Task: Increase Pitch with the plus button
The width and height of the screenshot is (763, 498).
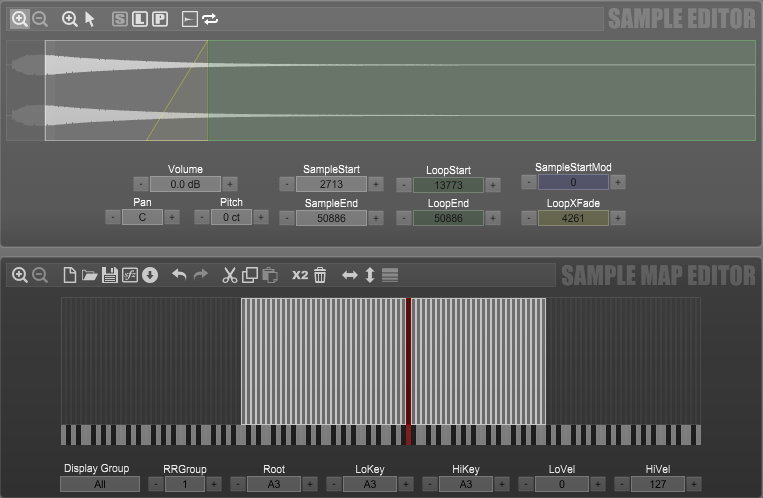Action: [261, 217]
